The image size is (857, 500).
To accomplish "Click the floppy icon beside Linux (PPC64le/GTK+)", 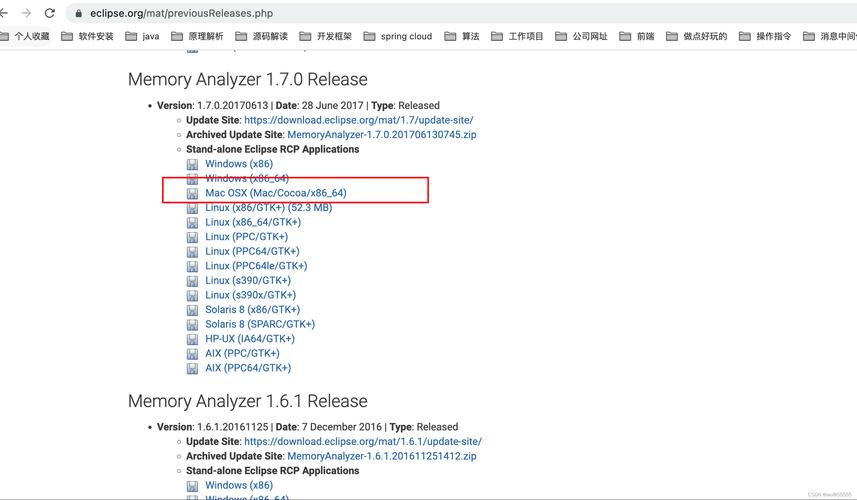I will click(x=192, y=267).
